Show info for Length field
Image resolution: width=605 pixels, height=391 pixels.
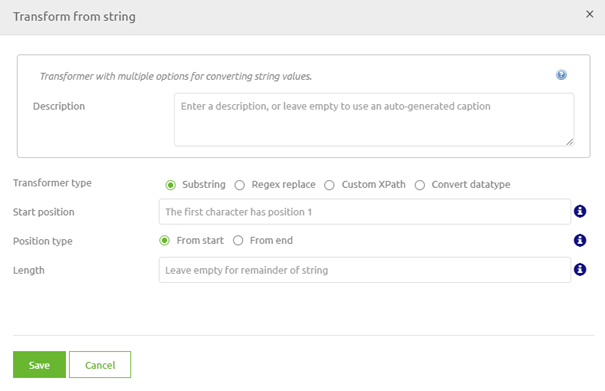[580, 269]
